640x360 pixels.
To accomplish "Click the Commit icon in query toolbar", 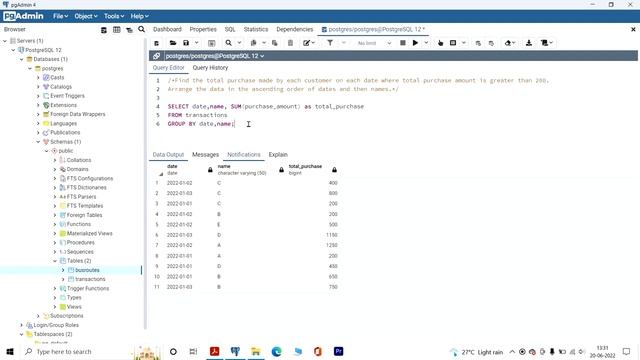I will click(478, 43).
